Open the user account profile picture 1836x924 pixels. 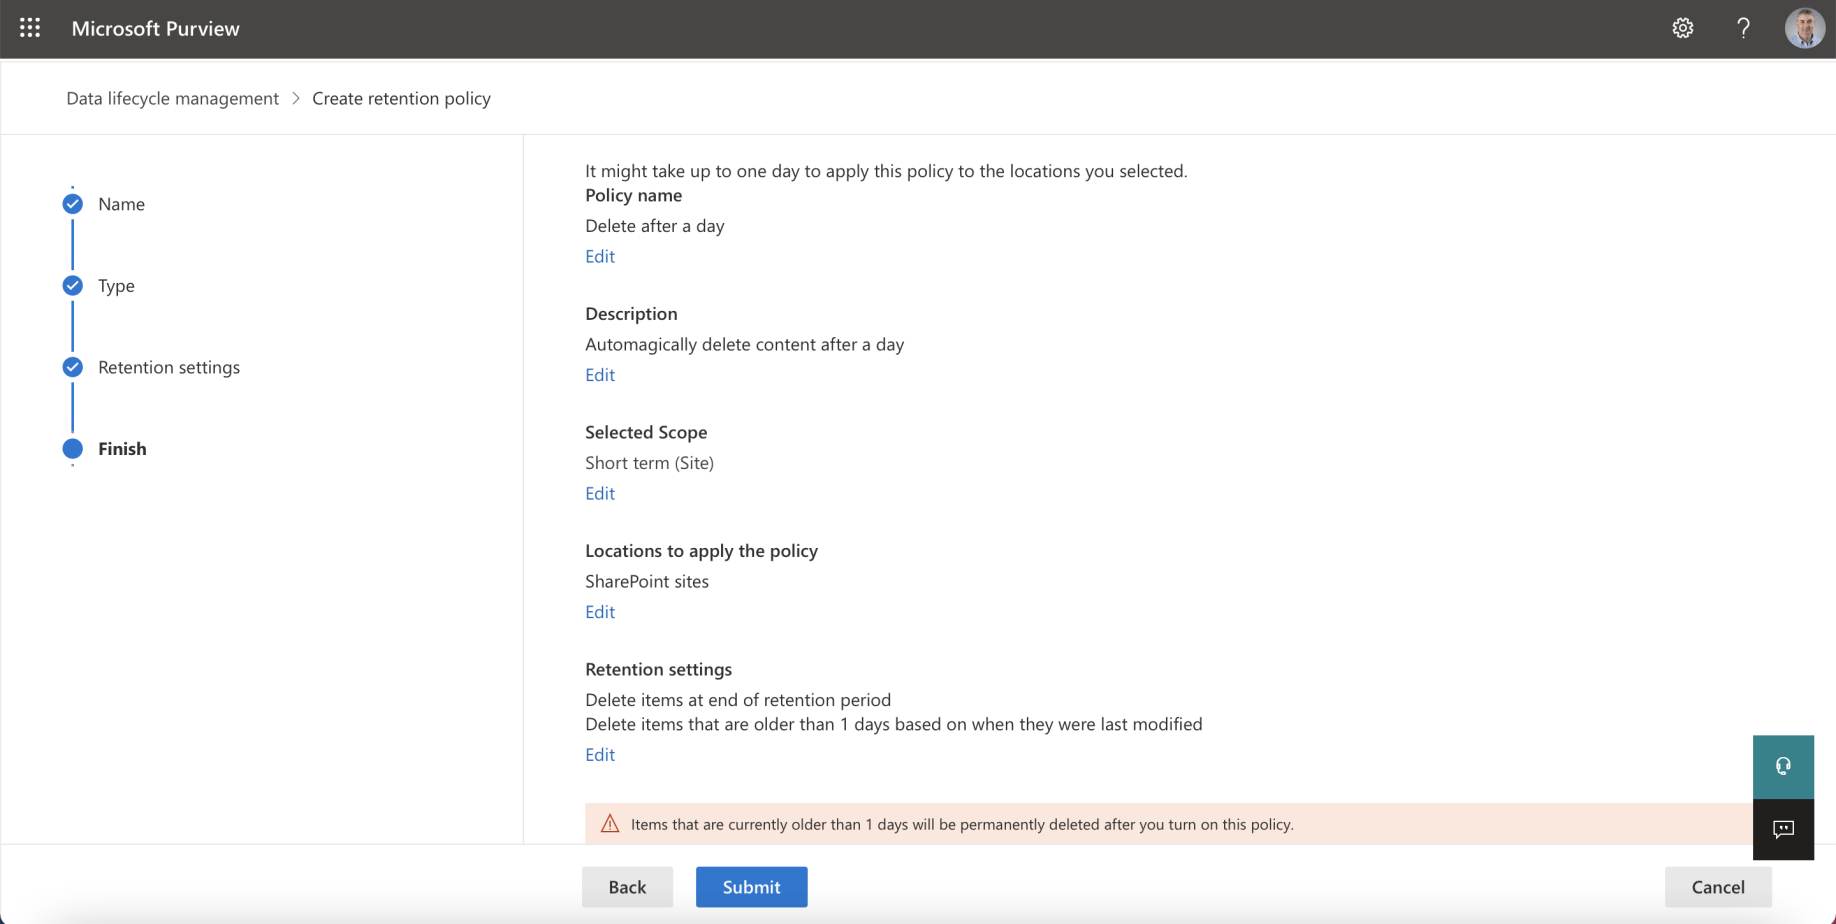(x=1804, y=28)
